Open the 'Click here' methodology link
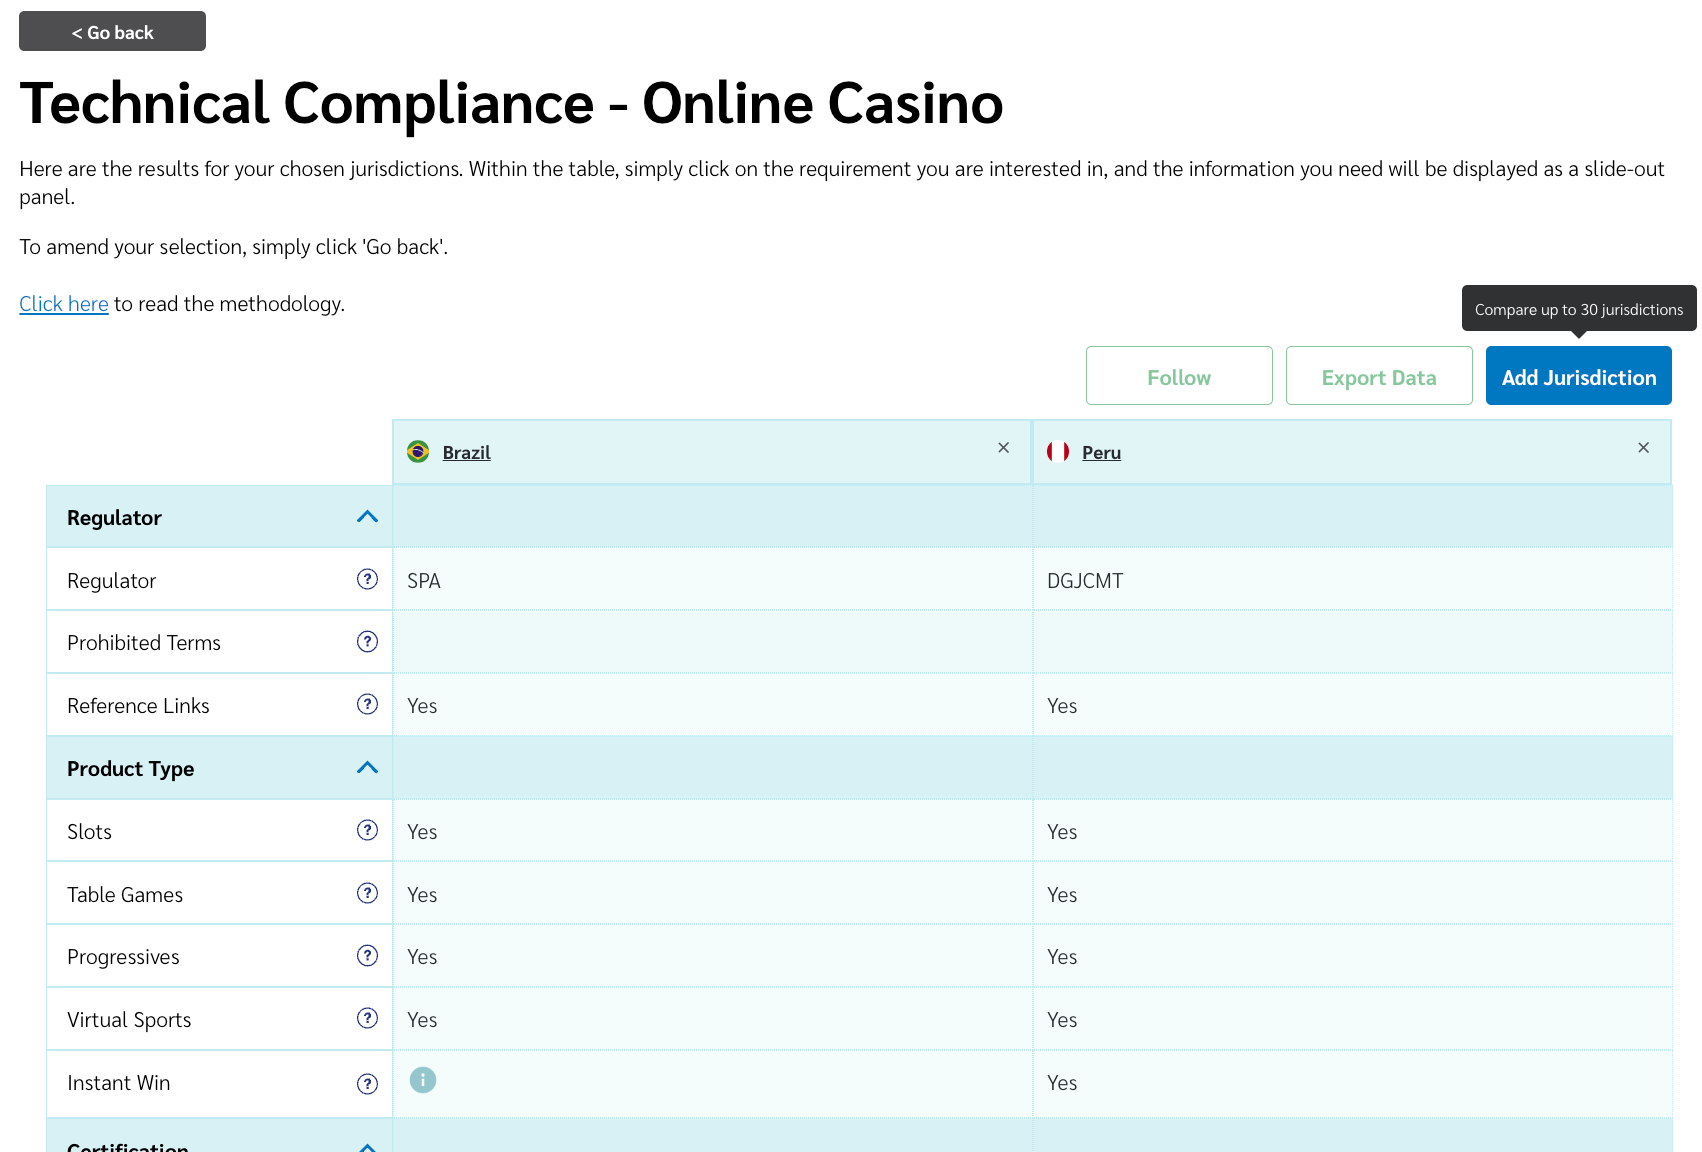Image resolution: width=1702 pixels, height=1152 pixels. click(x=64, y=304)
